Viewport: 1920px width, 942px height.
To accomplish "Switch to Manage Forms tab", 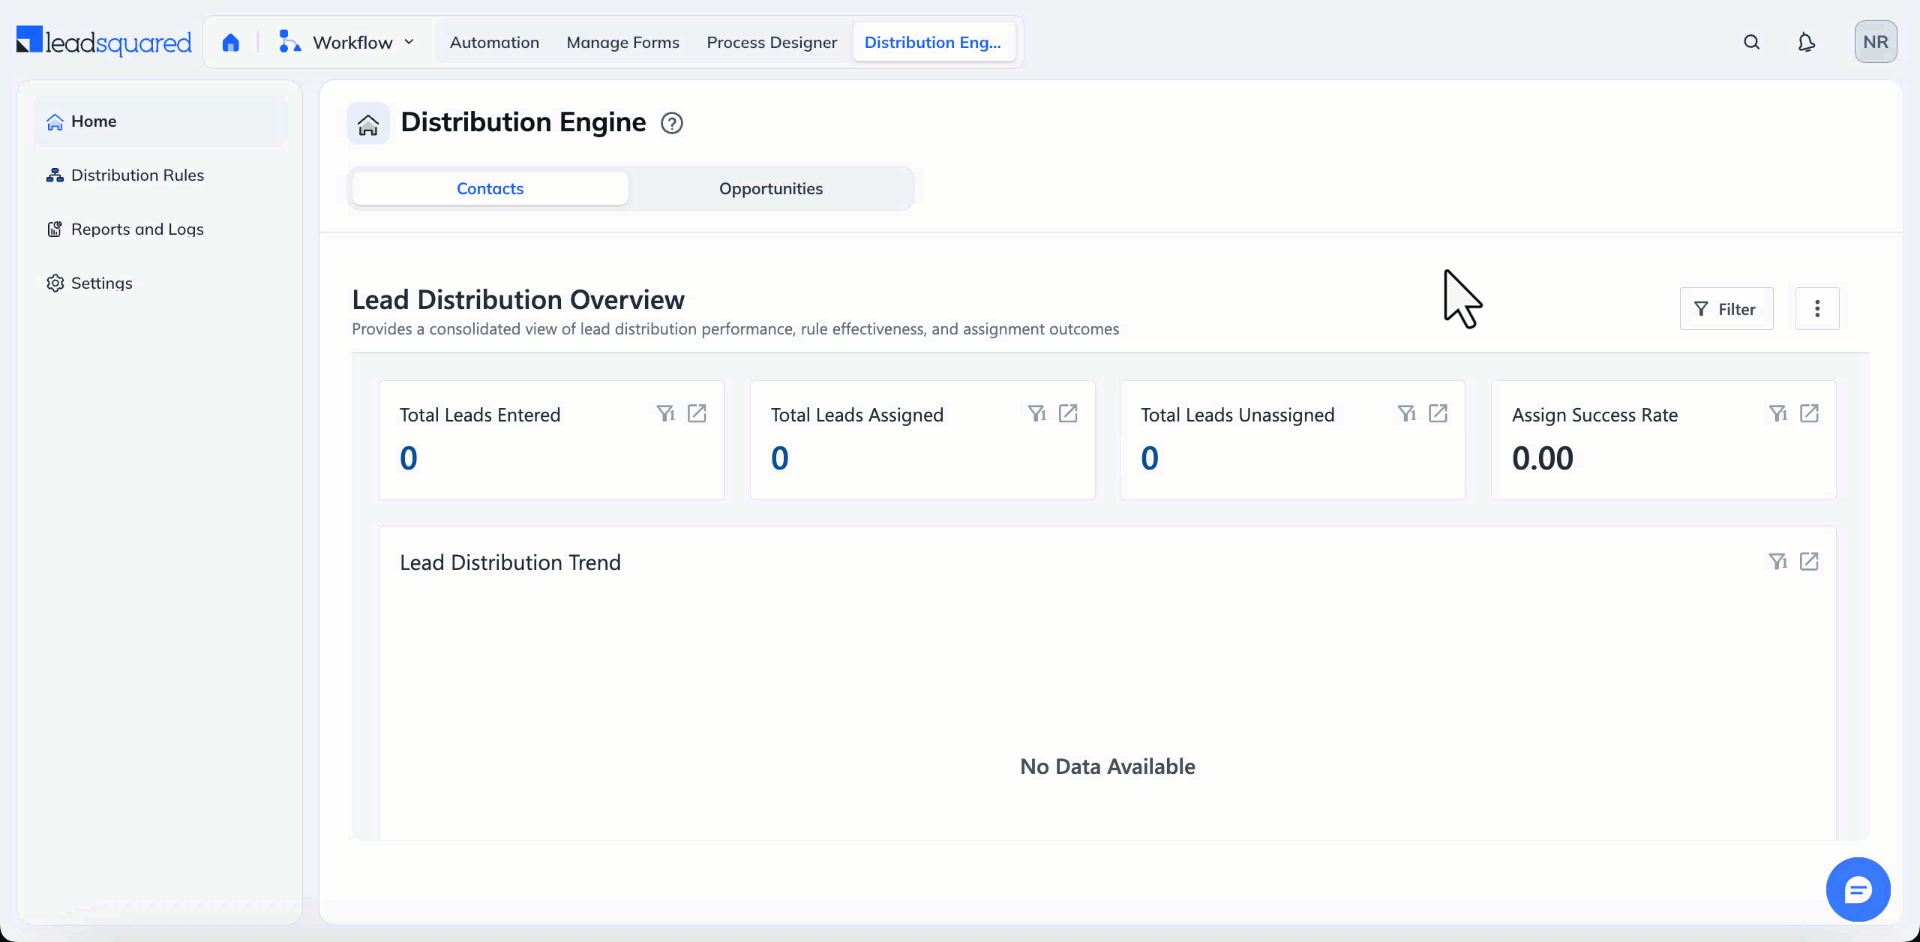I will (x=623, y=42).
